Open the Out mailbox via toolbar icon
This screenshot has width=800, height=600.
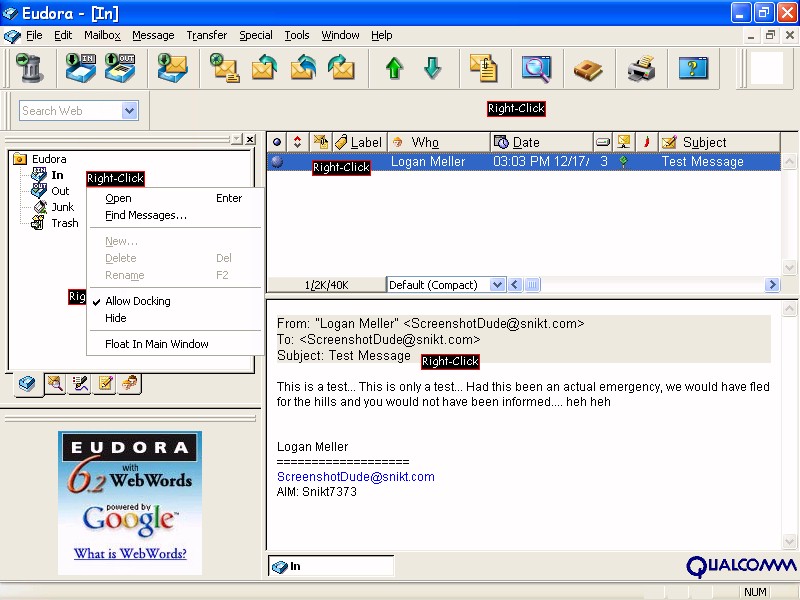click(x=120, y=68)
